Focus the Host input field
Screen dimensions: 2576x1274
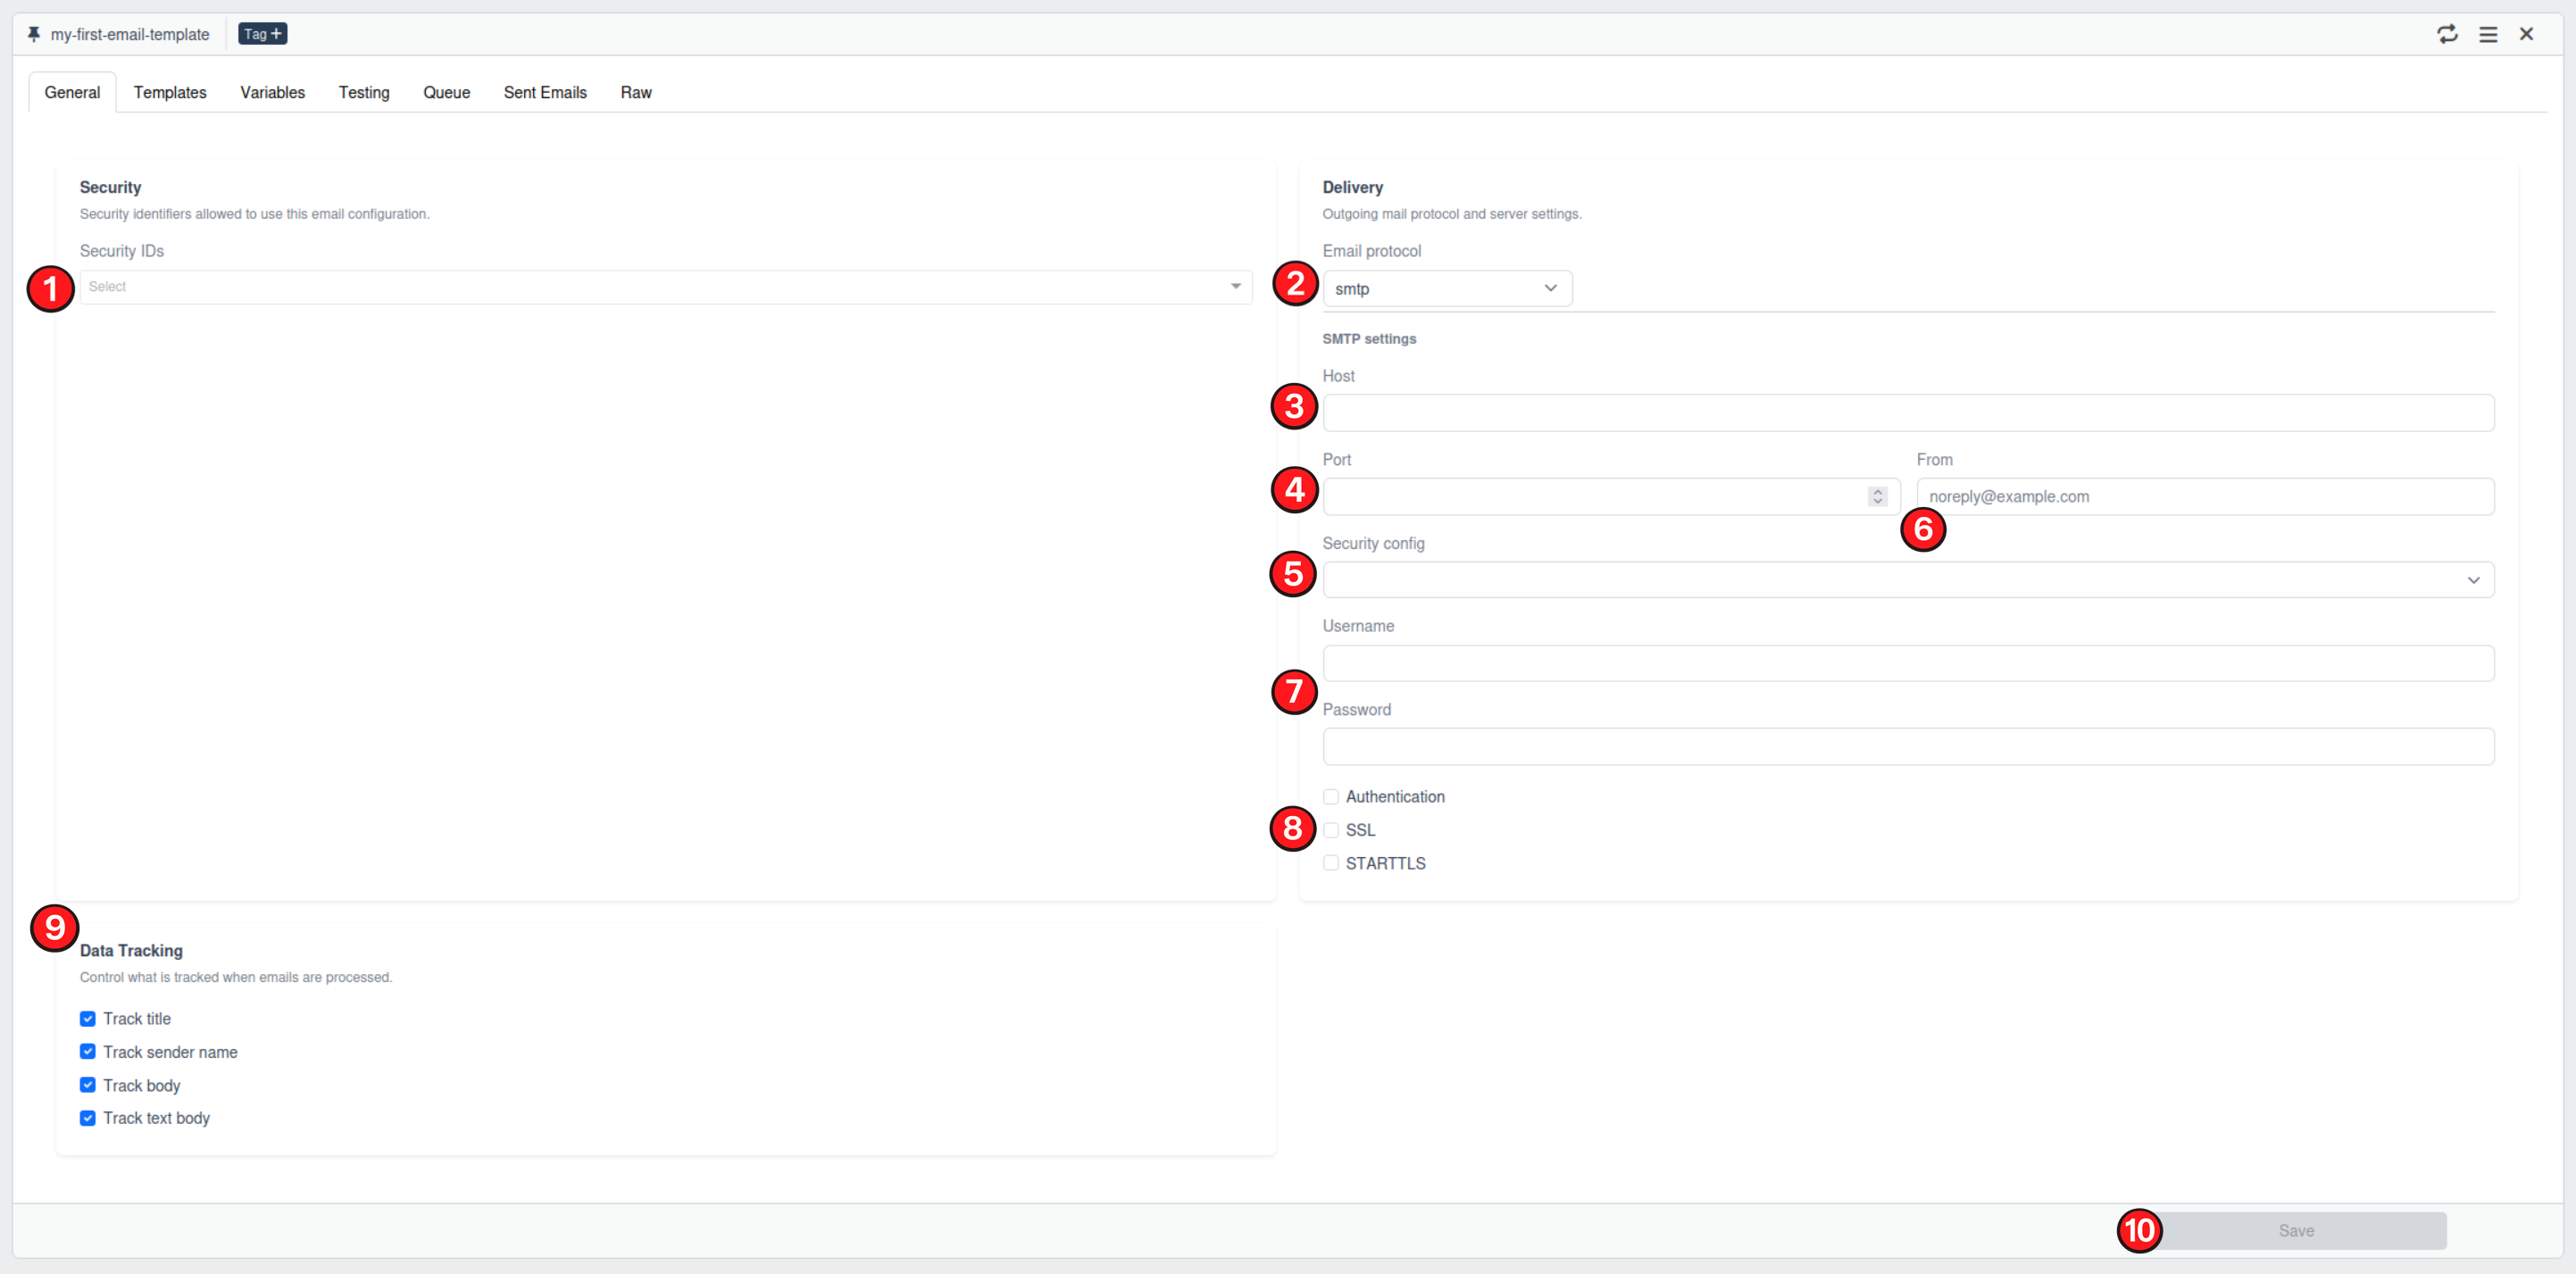coord(1907,413)
